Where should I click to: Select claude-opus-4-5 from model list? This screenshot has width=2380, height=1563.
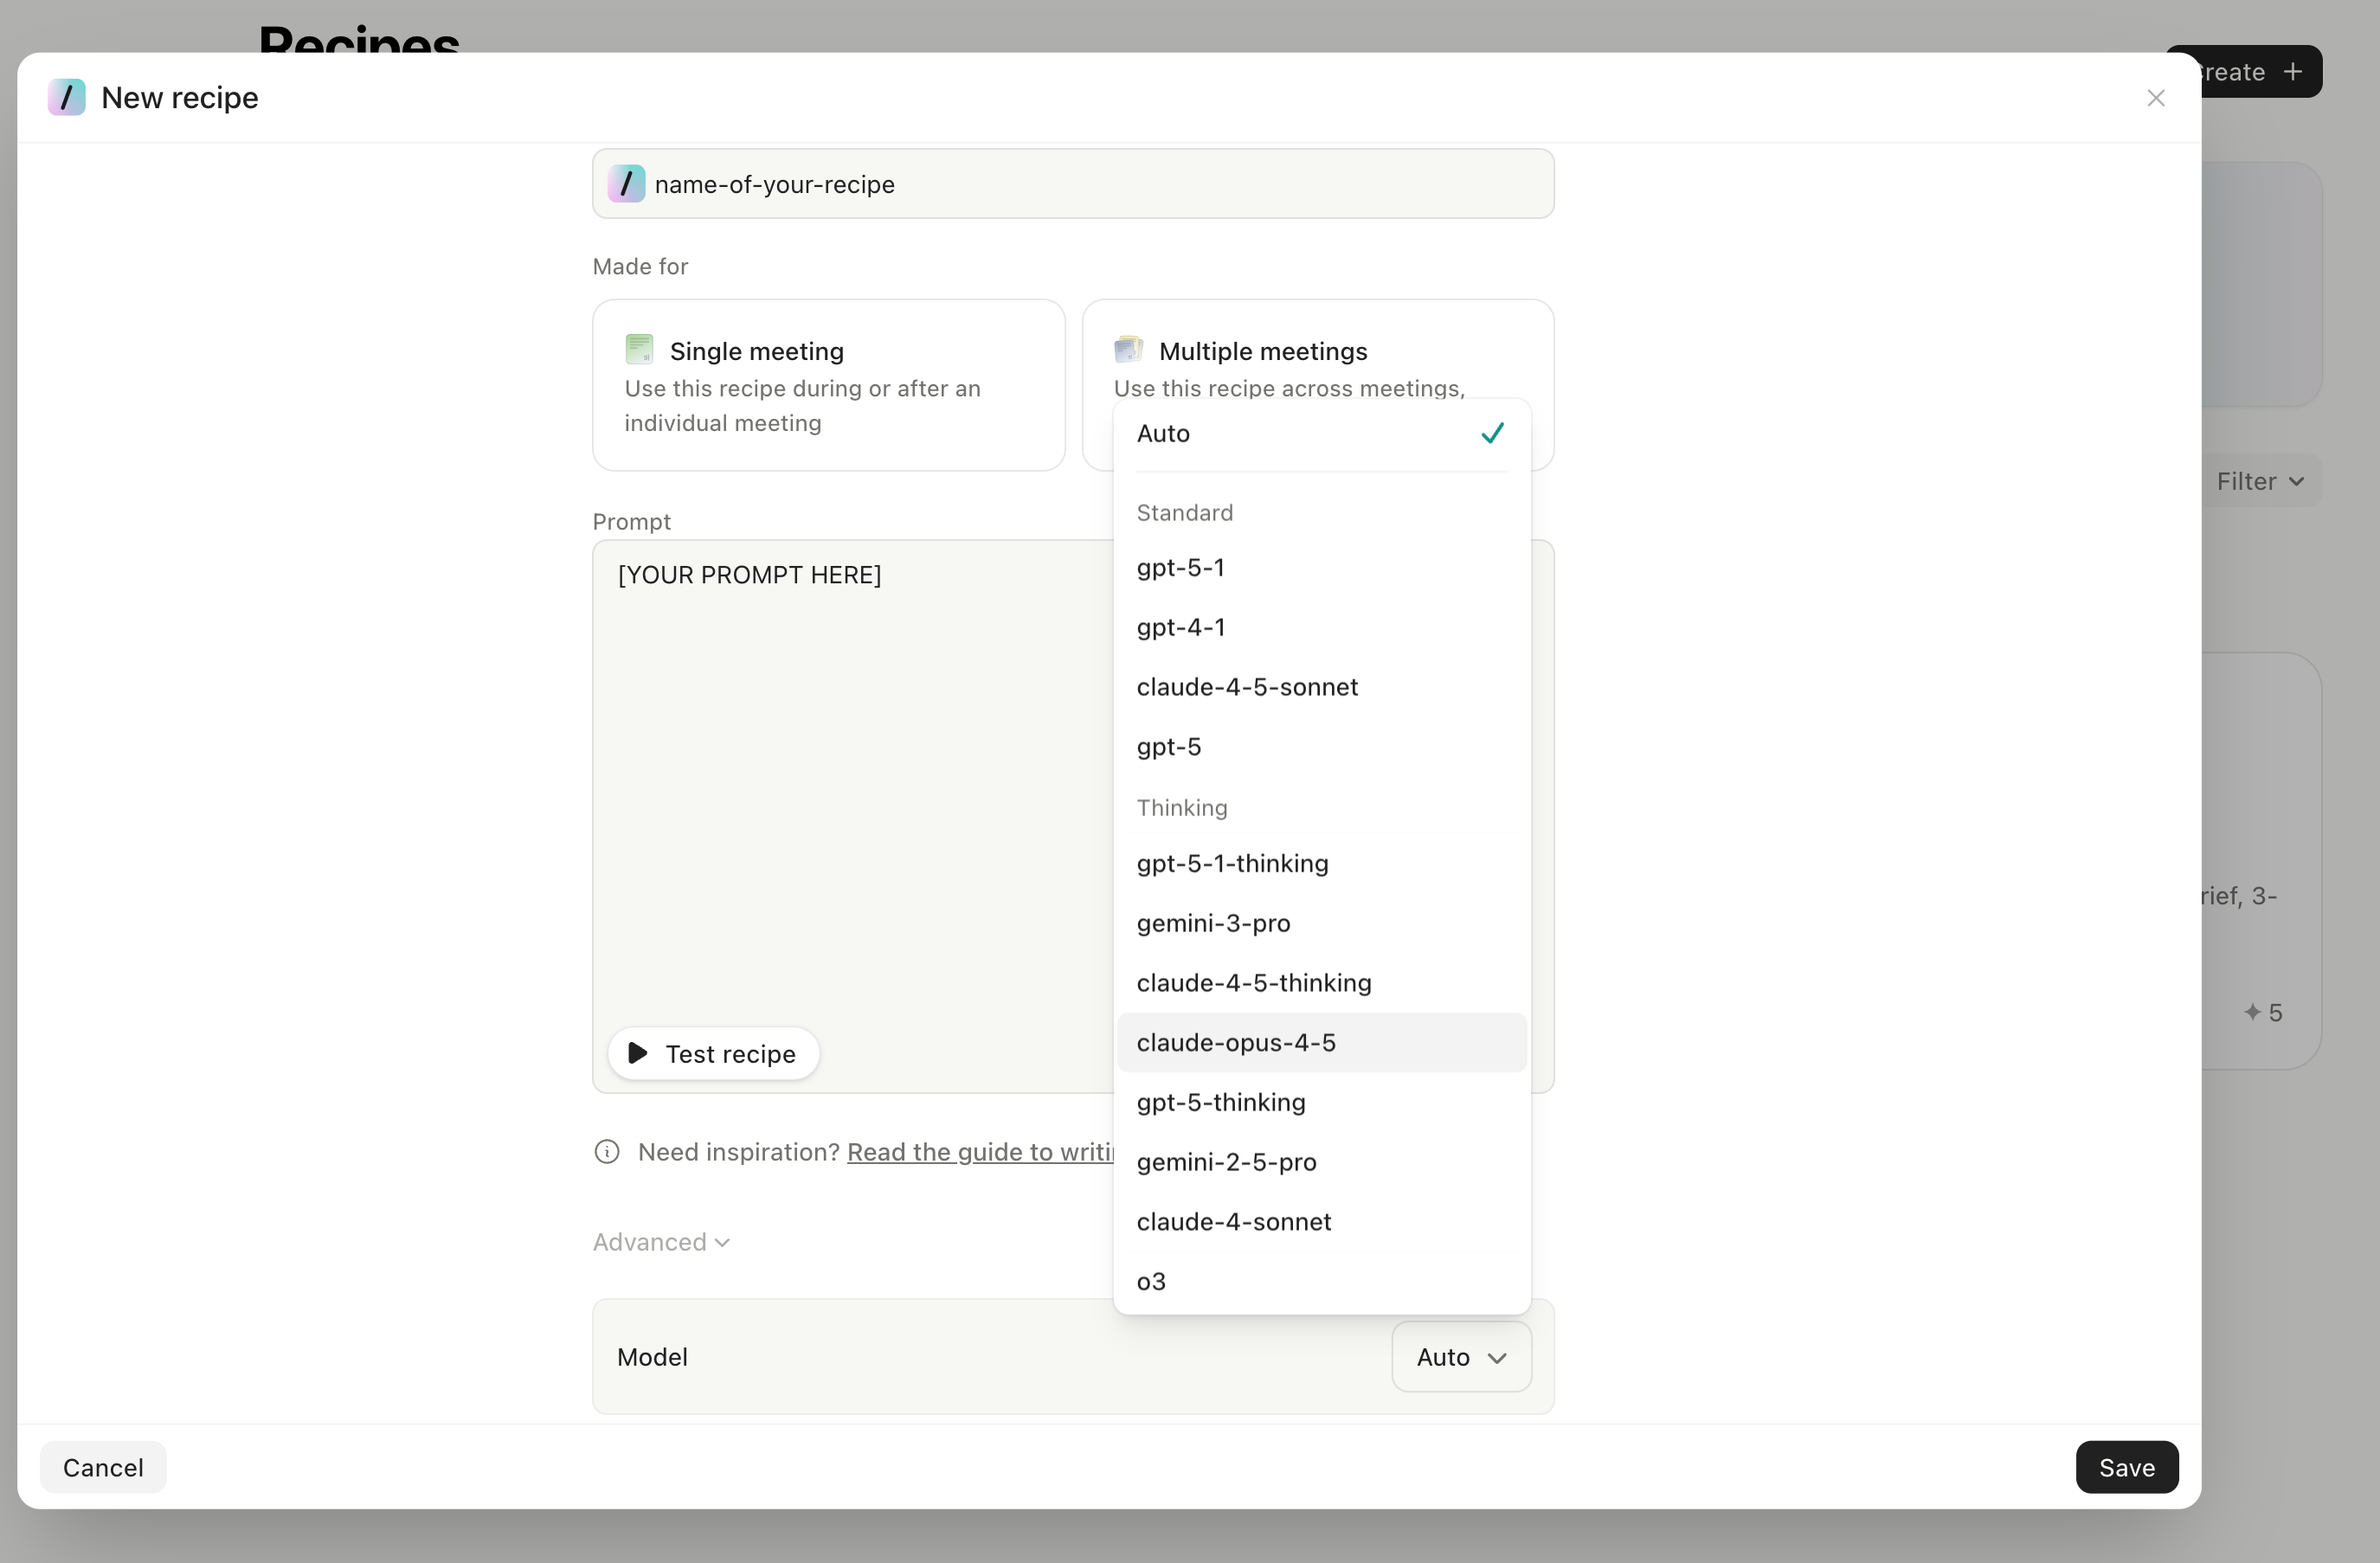coord(1236,1043)
